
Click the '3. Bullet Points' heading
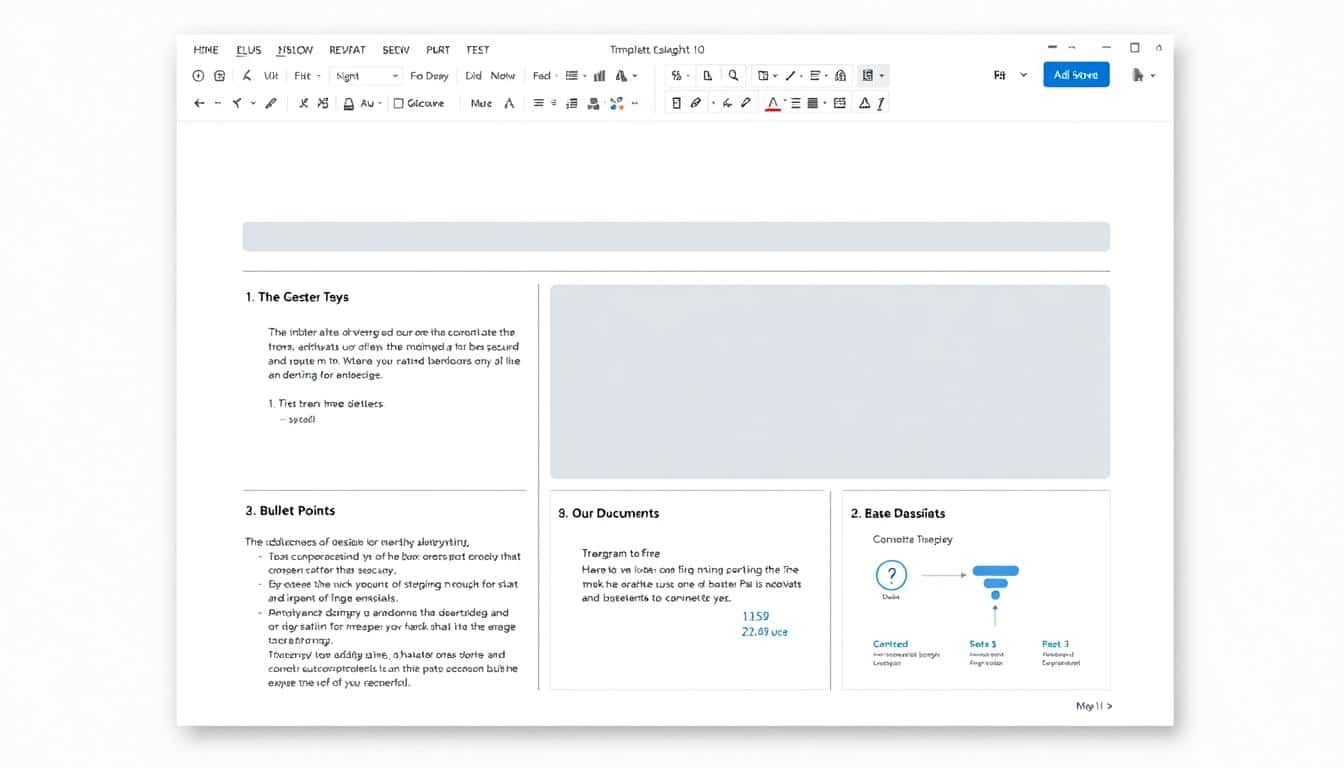[290, 510]
